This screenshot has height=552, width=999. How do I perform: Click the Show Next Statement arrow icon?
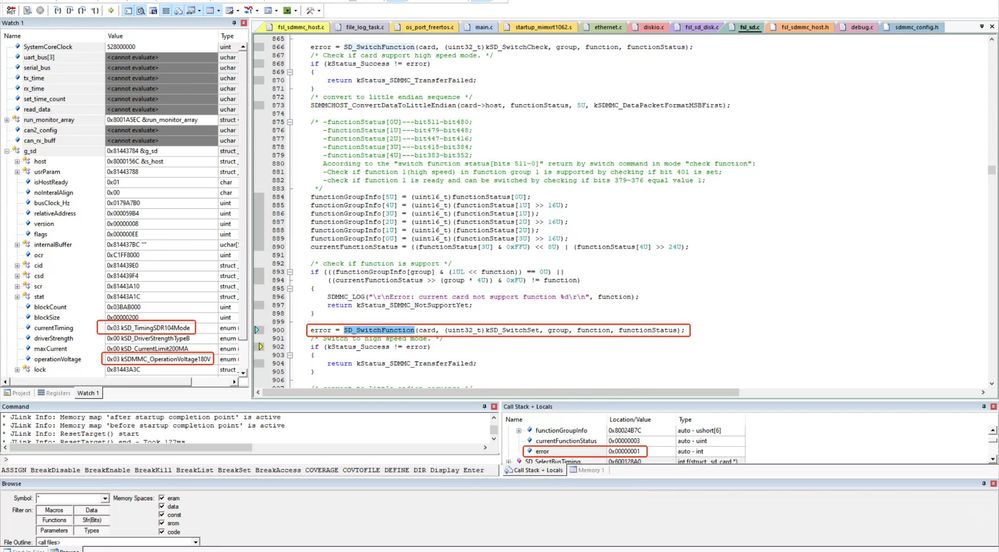[x=111, y=10]
